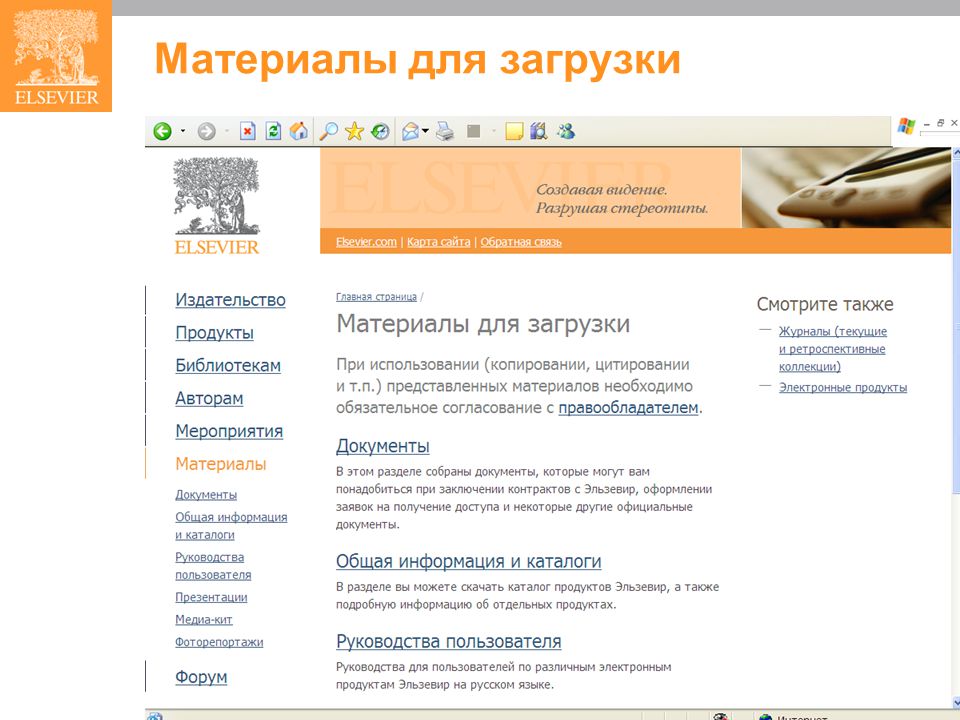Click the Research books icon
The width and height of the screenshot is (960, 720).
pyautogui.click(x=539, y=131)
